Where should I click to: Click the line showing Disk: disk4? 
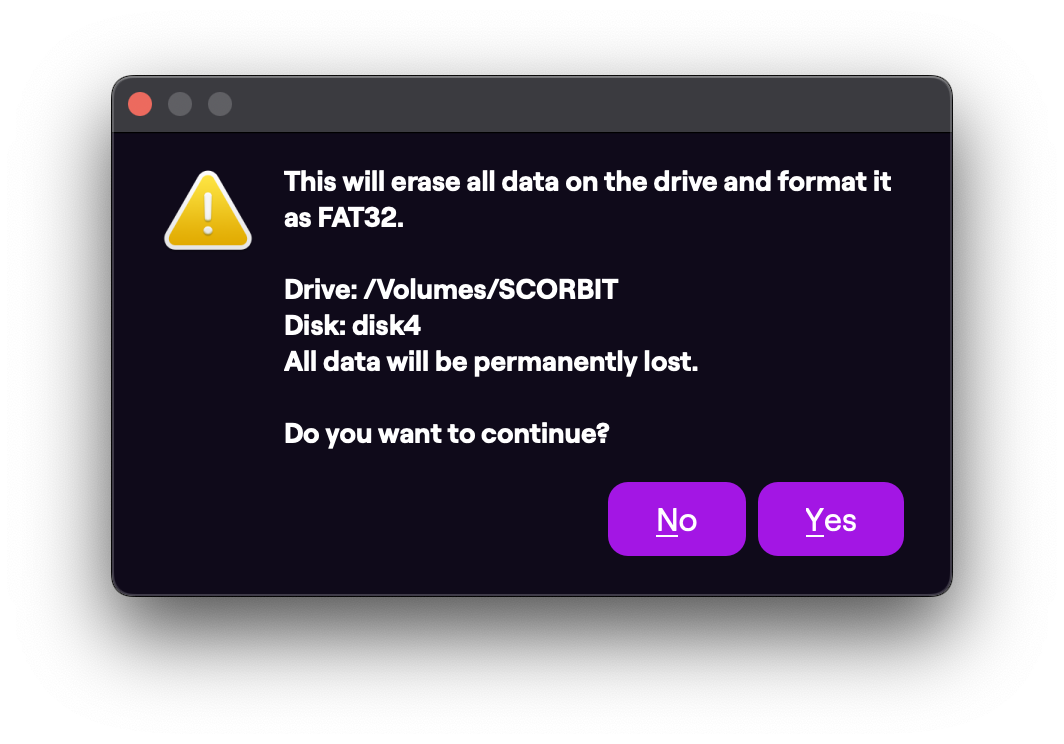pyautogui.click(x=351, y=325)
